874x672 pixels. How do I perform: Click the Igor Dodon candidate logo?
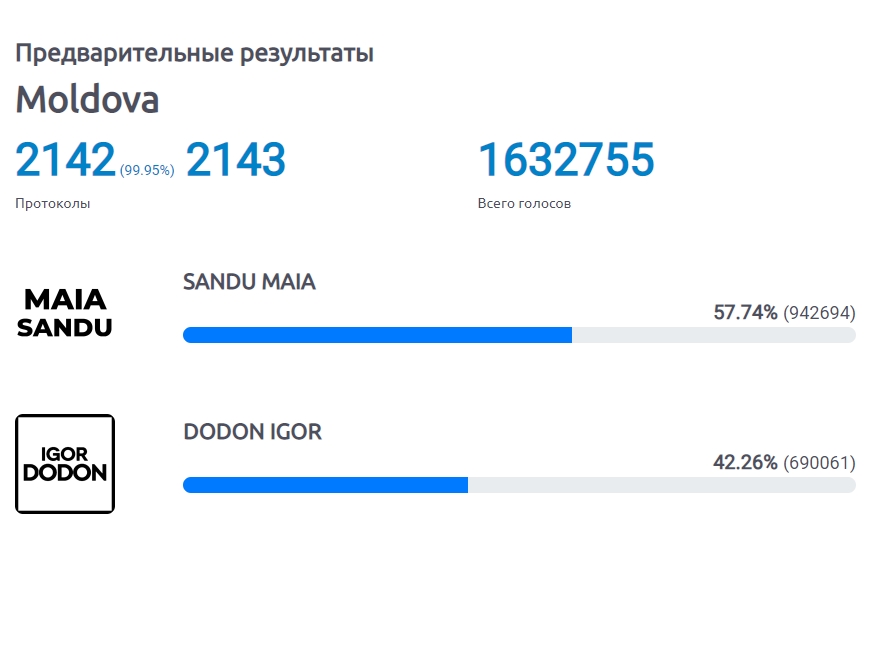(65, 464)
